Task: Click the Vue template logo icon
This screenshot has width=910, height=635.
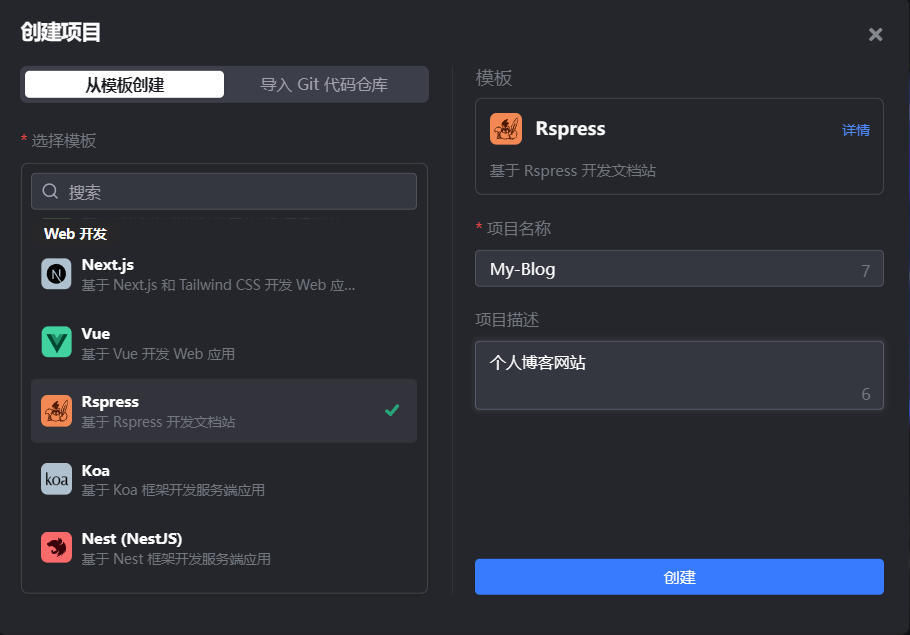Action: tap(56, 342)
